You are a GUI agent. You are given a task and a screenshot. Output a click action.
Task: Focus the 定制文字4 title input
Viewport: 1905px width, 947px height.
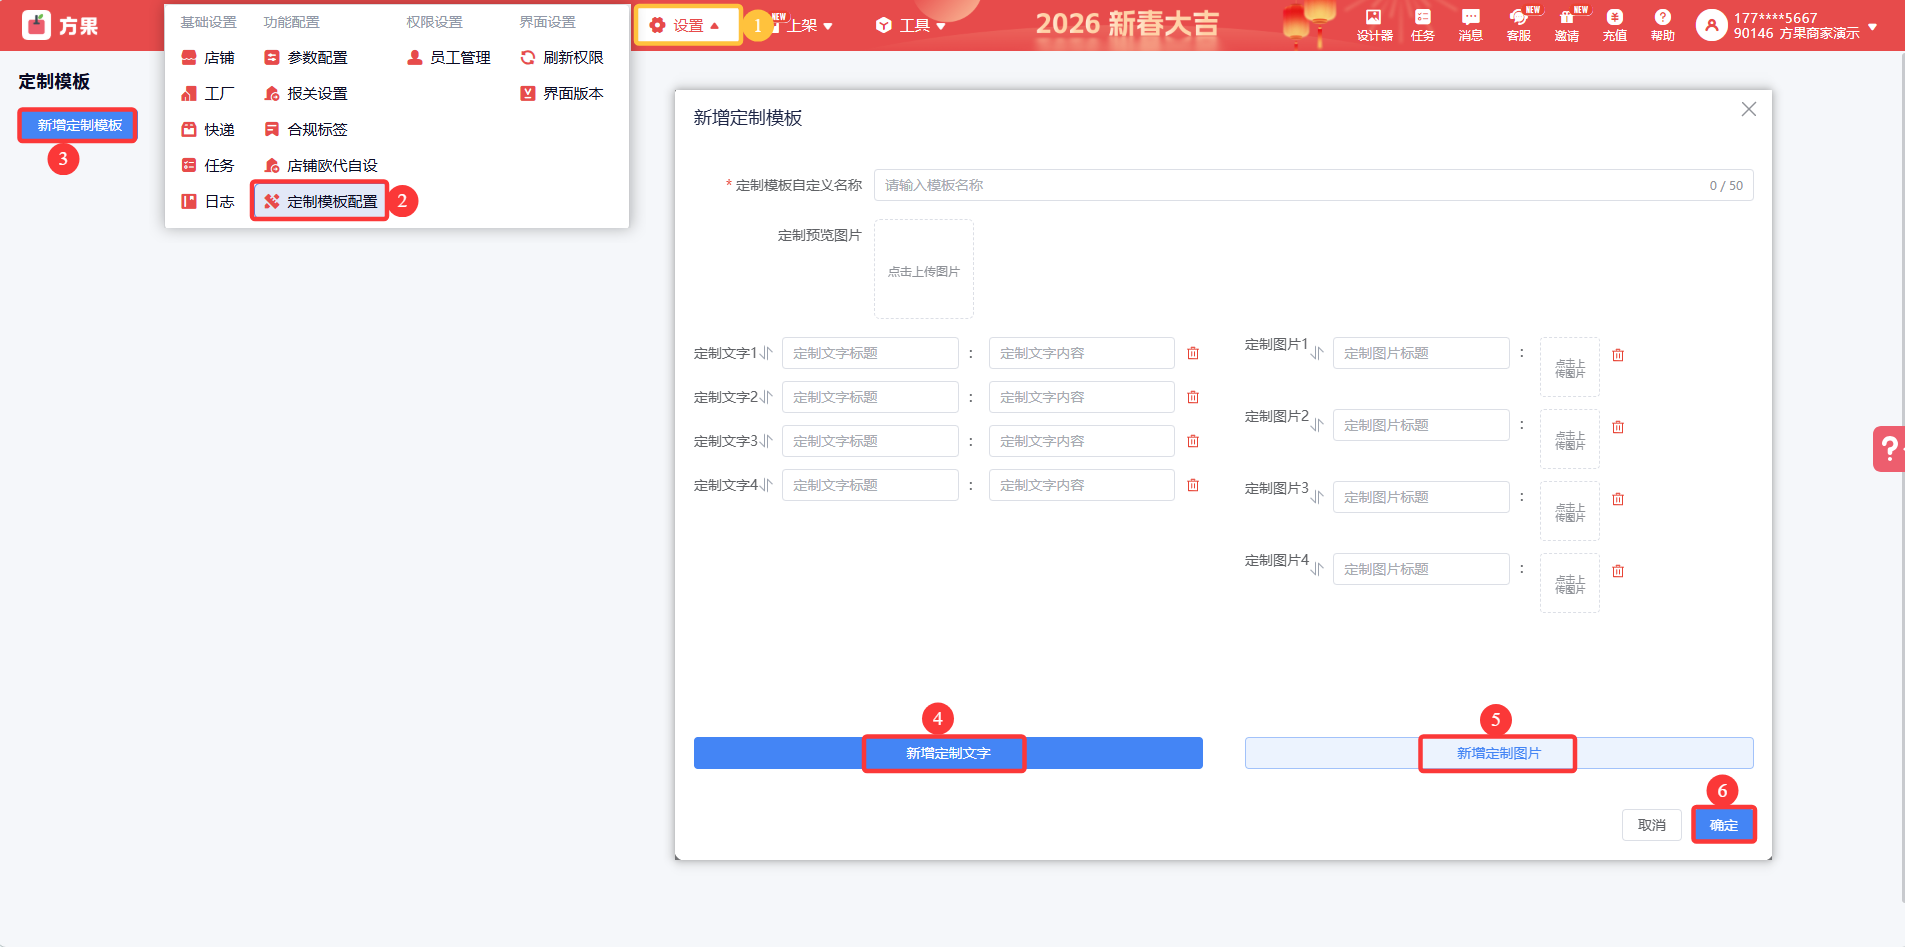click(x=870, y=485)
